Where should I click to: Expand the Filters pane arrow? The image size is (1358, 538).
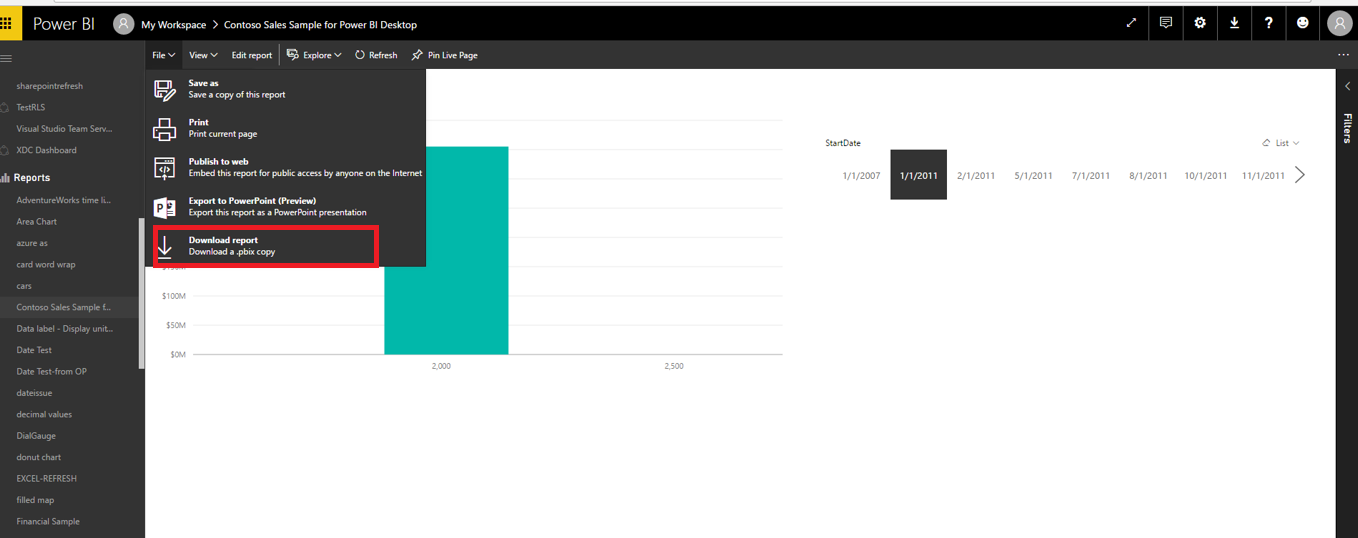[1346, 87]
